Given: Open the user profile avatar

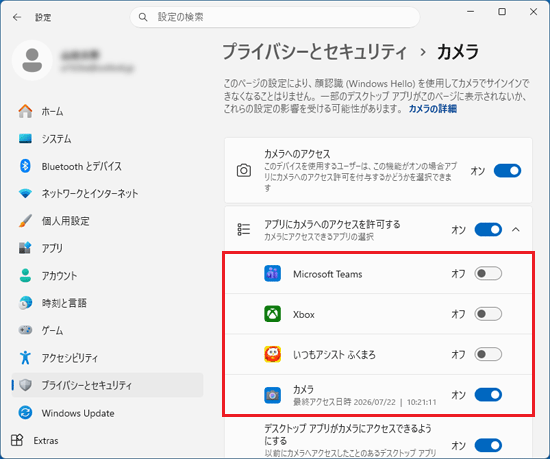Looking at the screenshot, I should pos(32,60).
